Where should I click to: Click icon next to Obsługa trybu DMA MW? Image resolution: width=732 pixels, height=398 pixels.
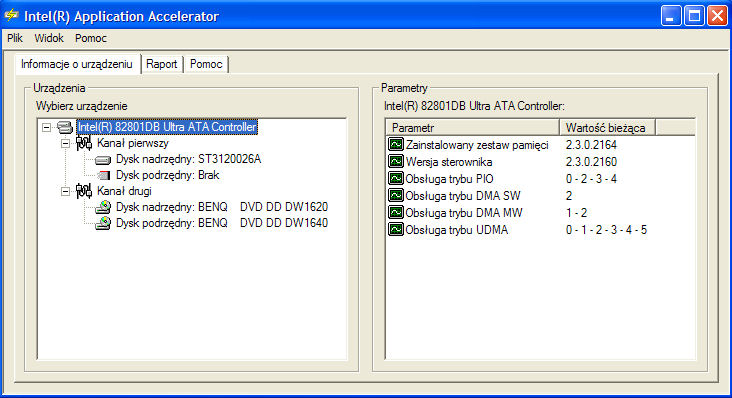click(396, 212)
